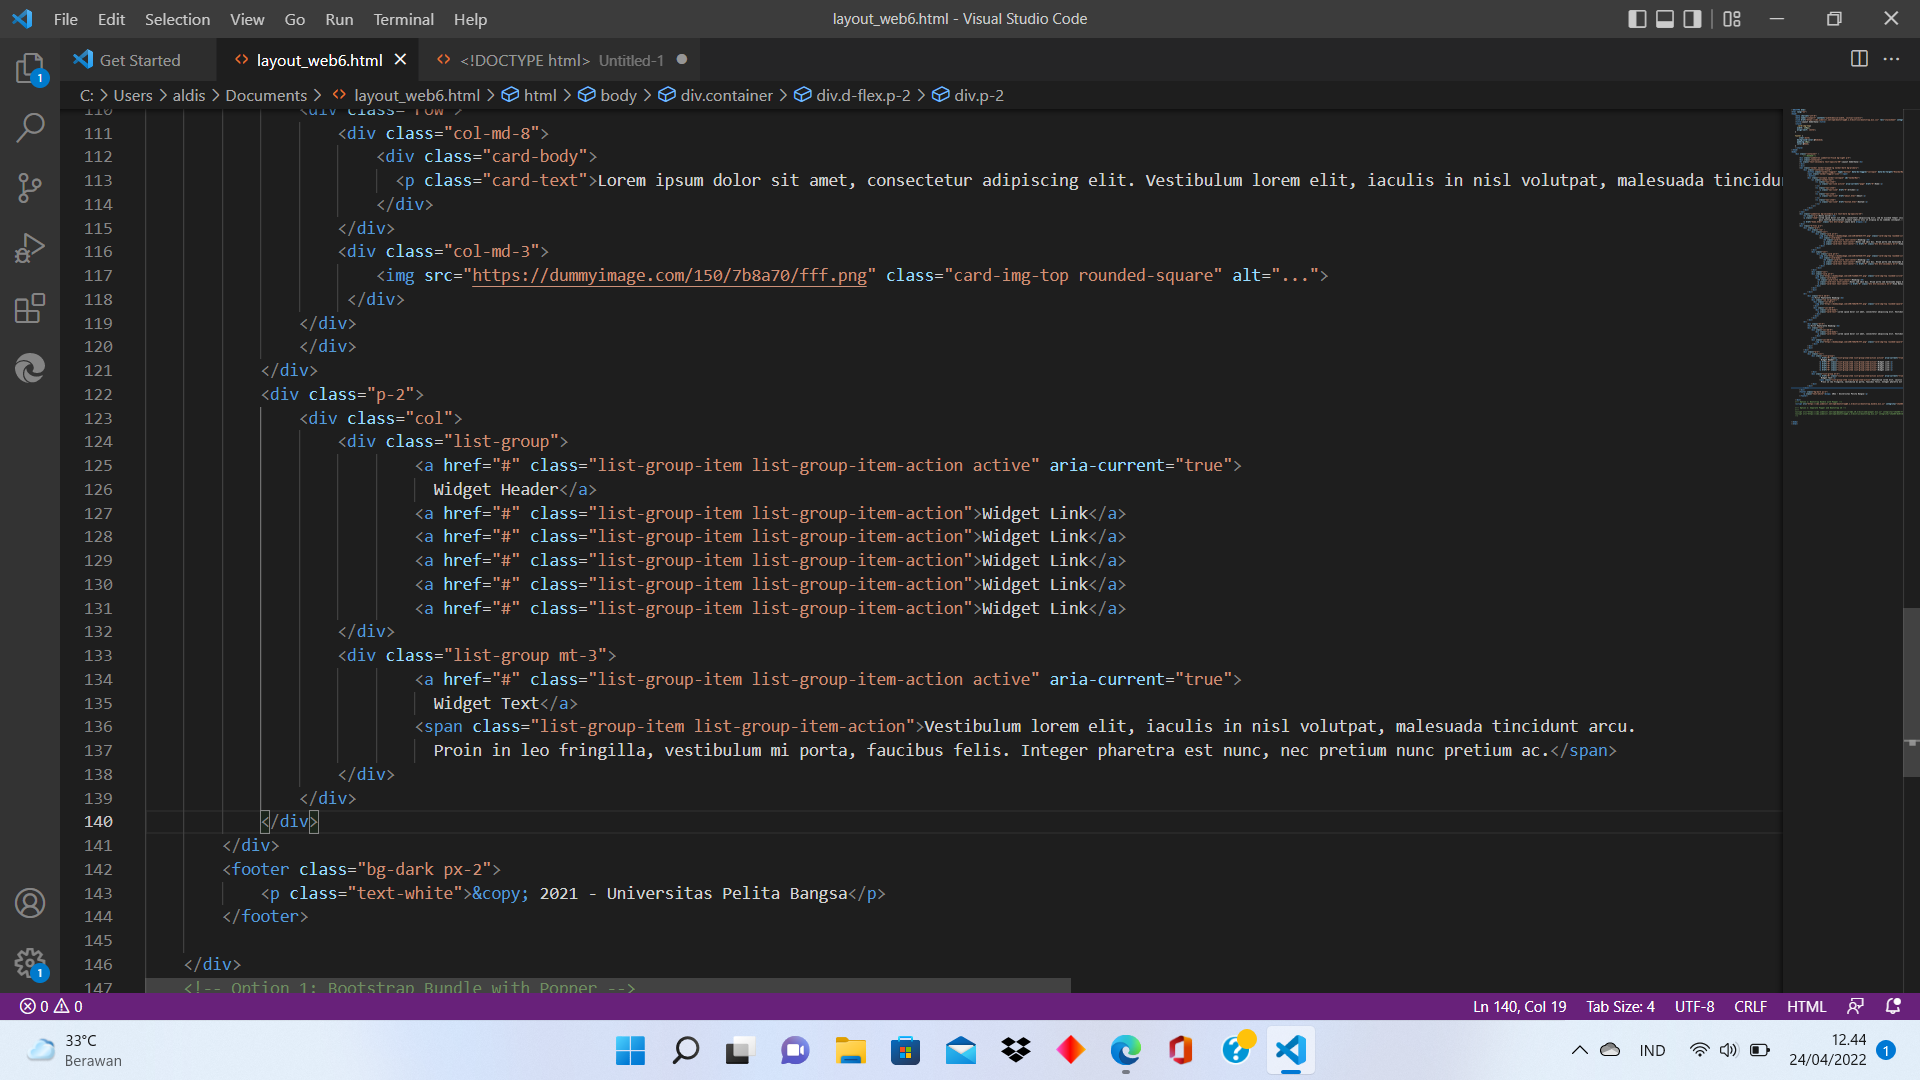Open the Manage gear menu
1920x1080 pixels.
click(29, 963)
